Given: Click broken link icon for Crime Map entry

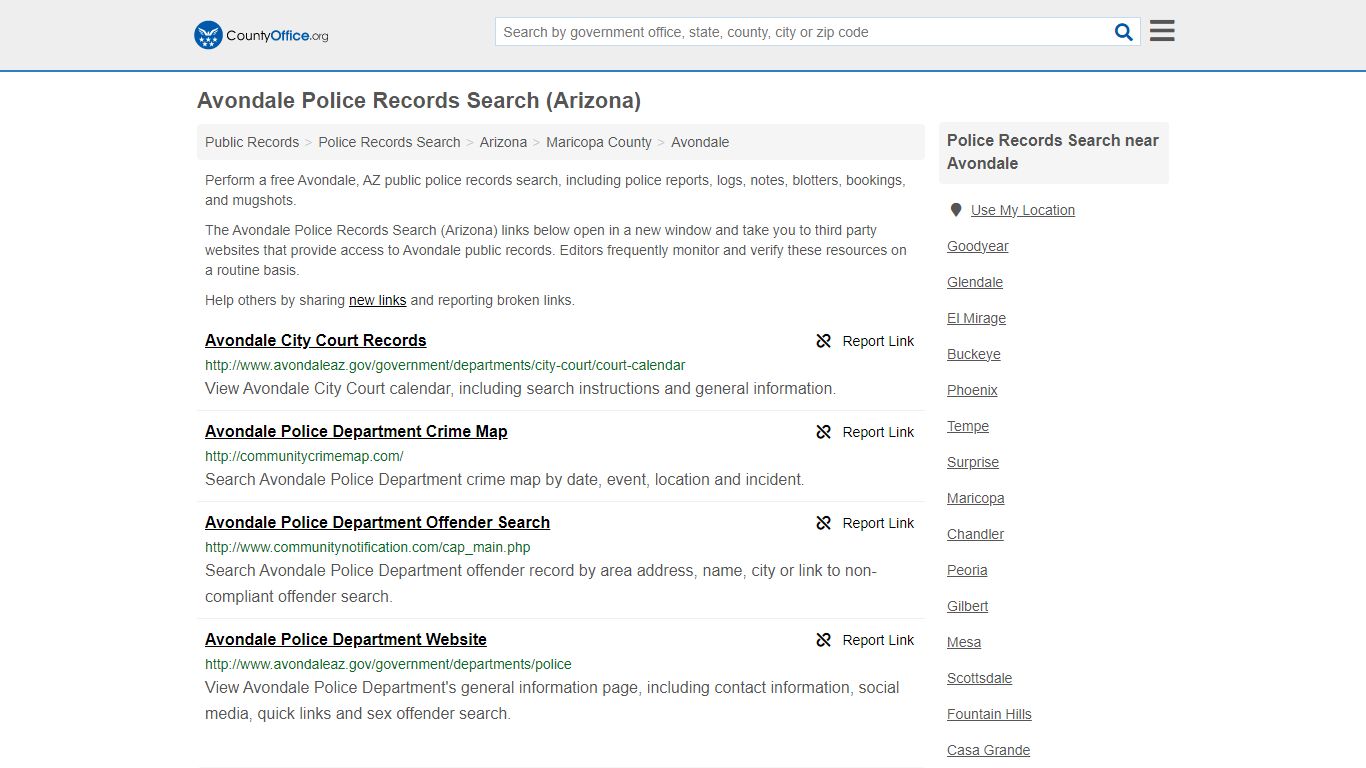Looking at the screenshot, I should (x=824, y=432).
